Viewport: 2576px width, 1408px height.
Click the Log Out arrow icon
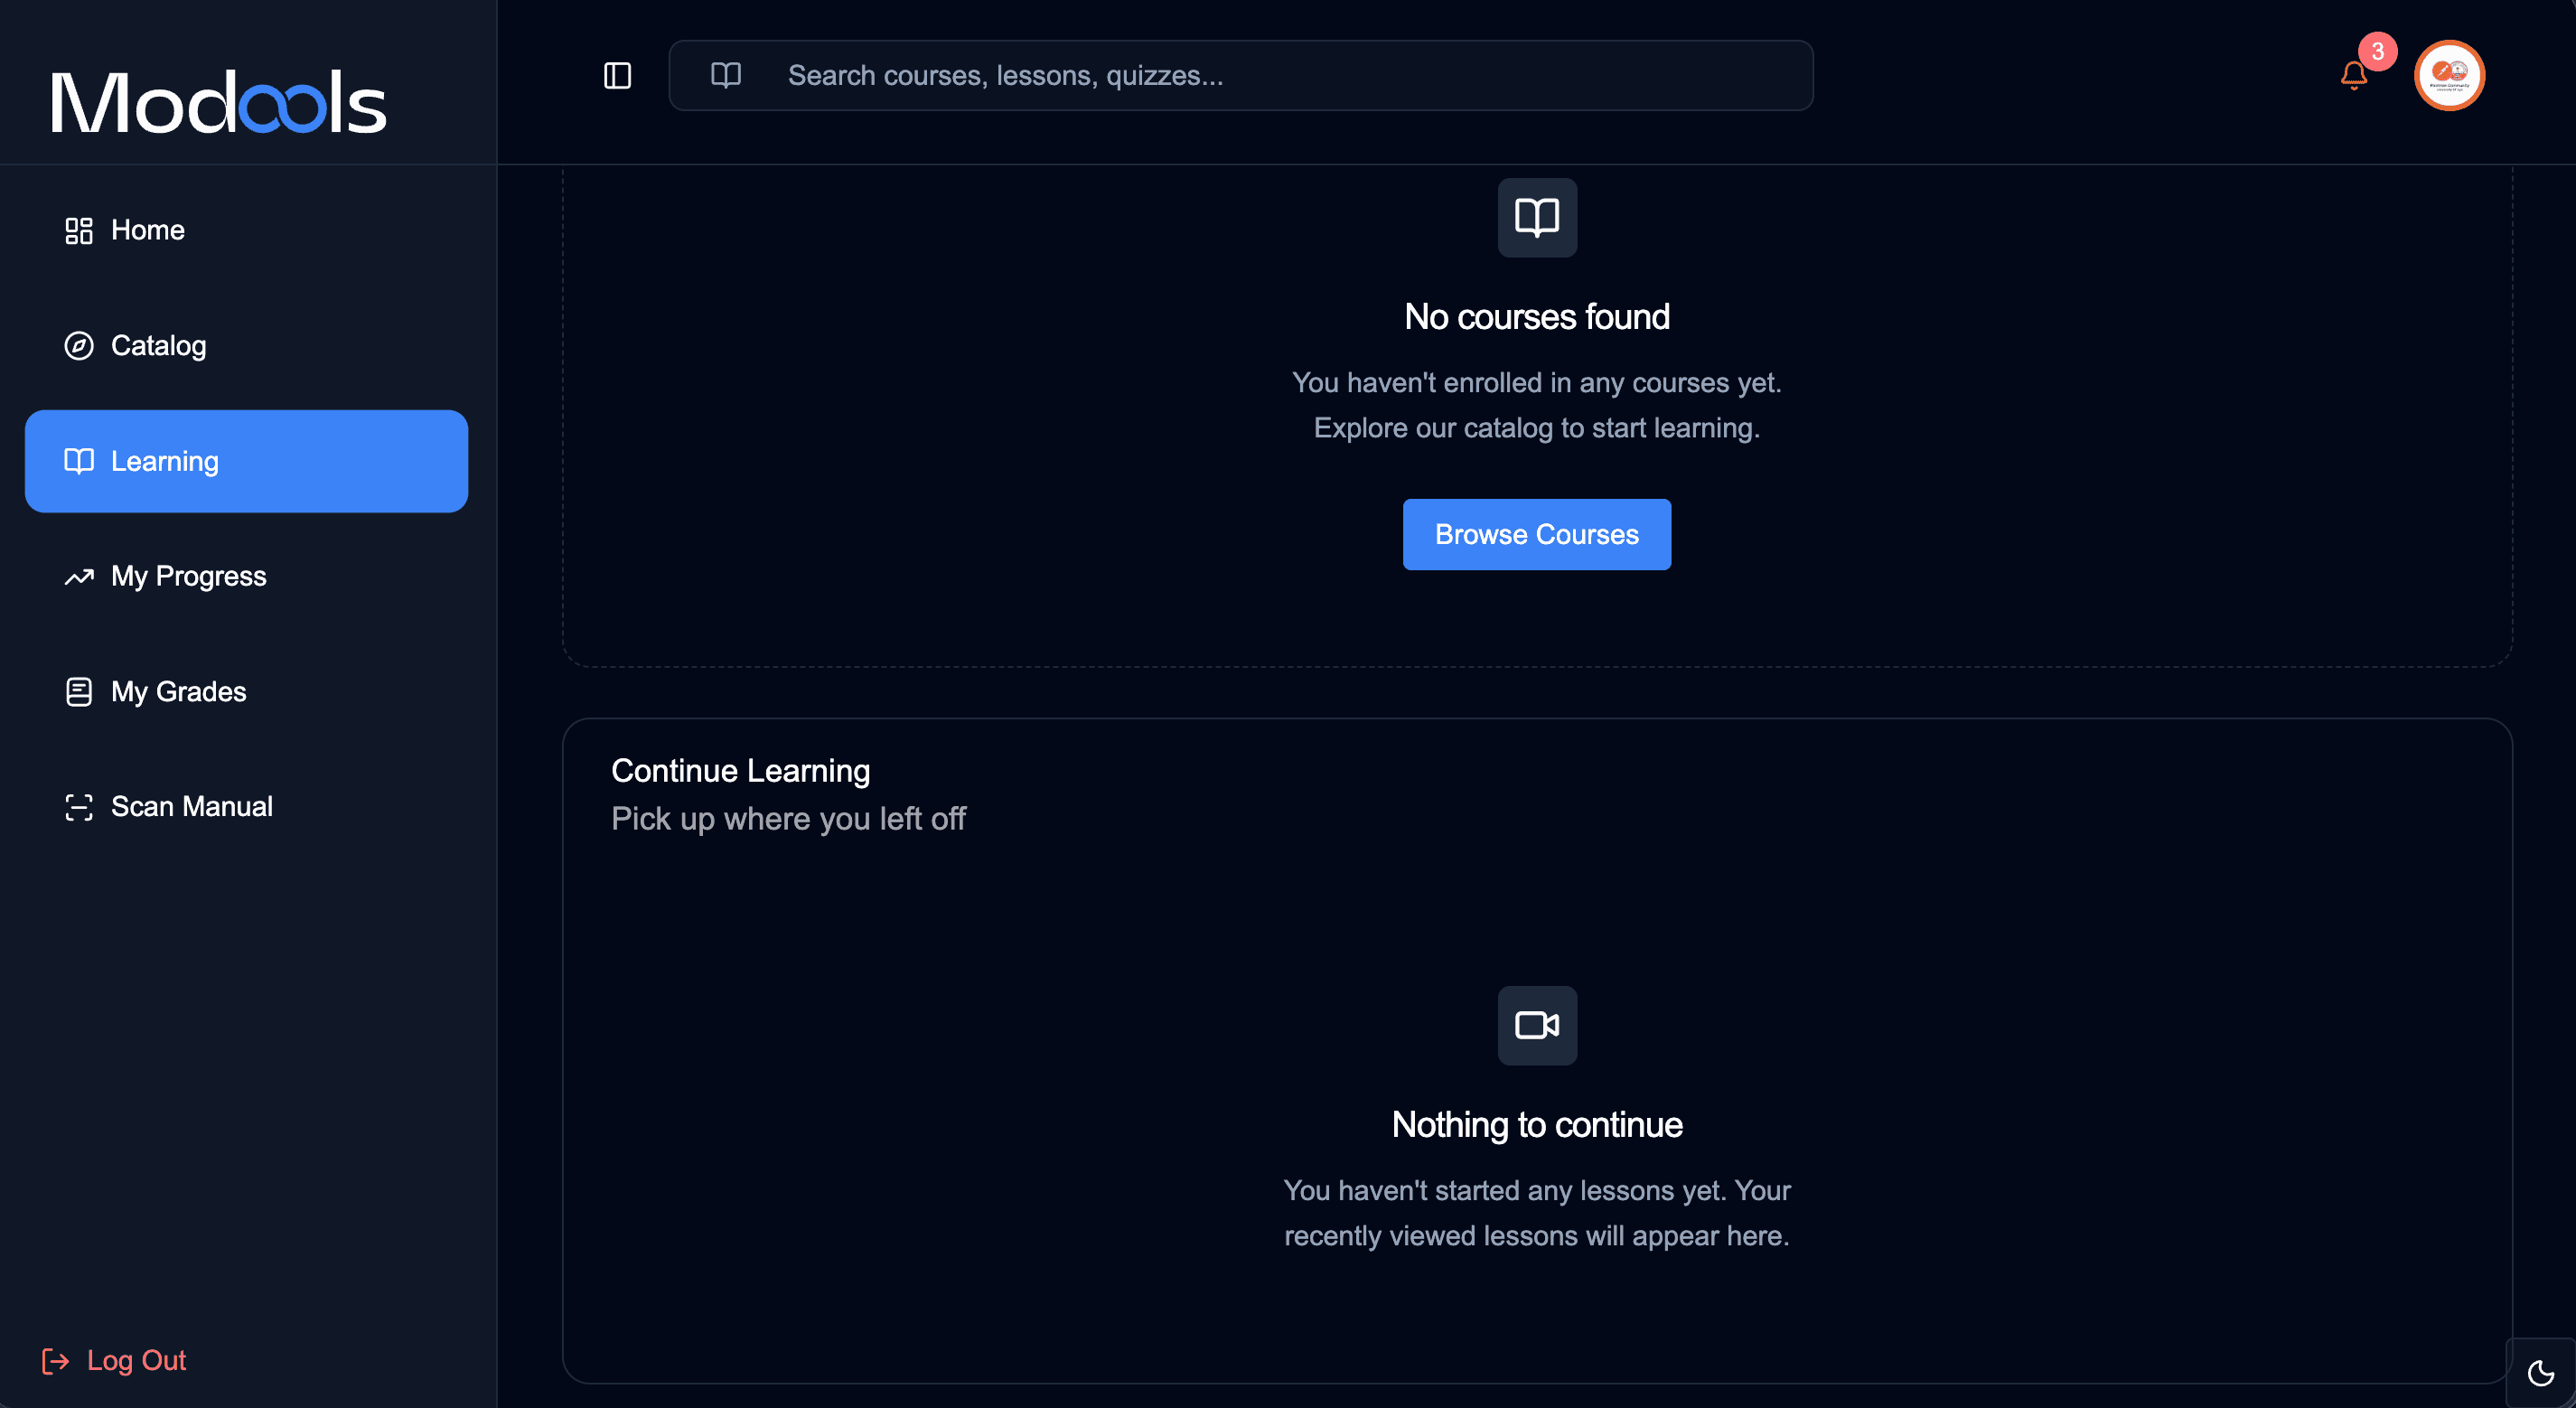coord(55,1361)
